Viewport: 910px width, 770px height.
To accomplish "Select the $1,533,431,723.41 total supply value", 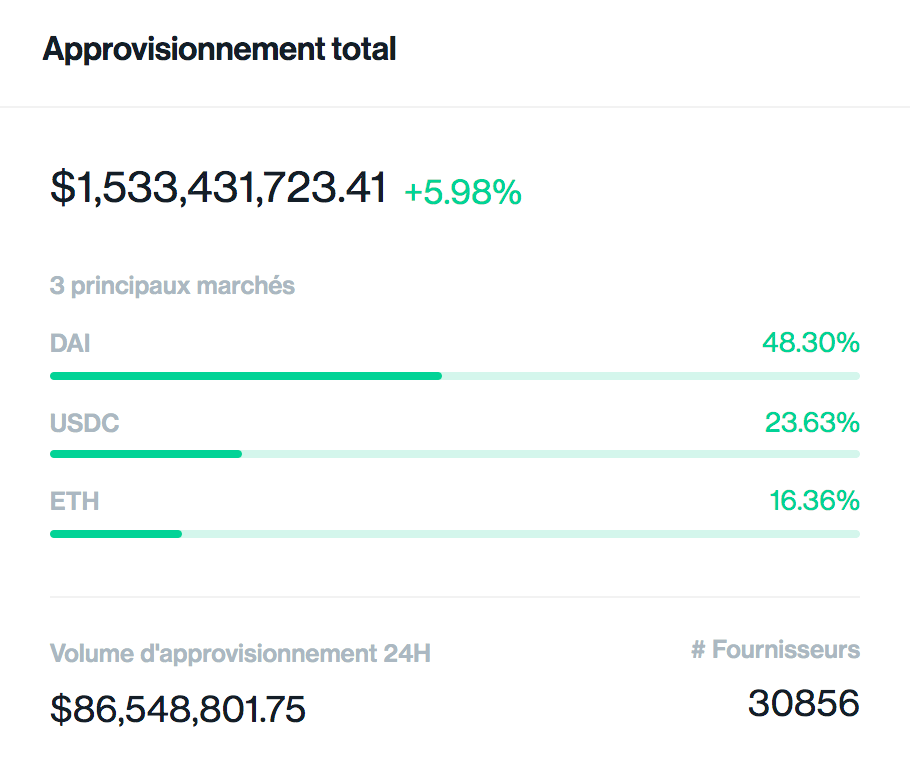I will (x=218, y=188).
